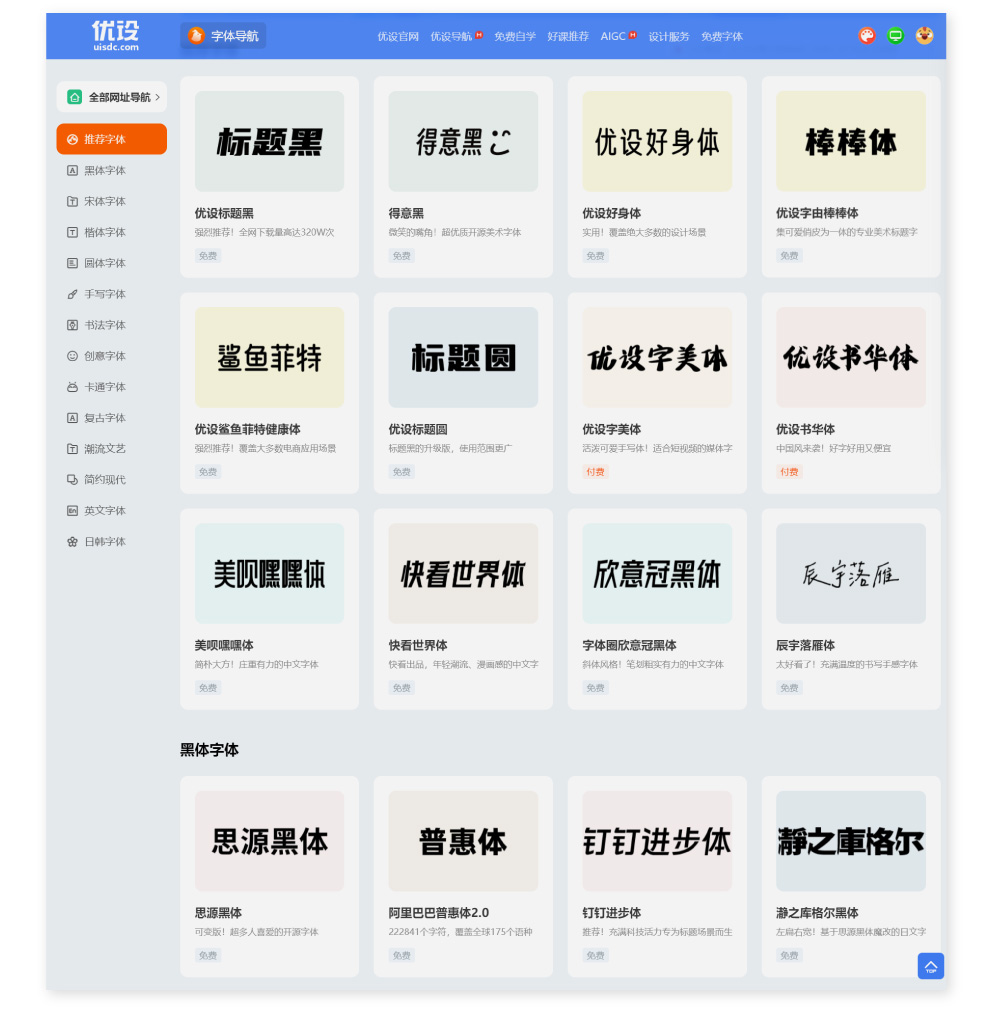The height and width of the screenshot is (1010, 1000).
Task: Select 手写字体 category label in sidebar
Action: tap(105, 294)
